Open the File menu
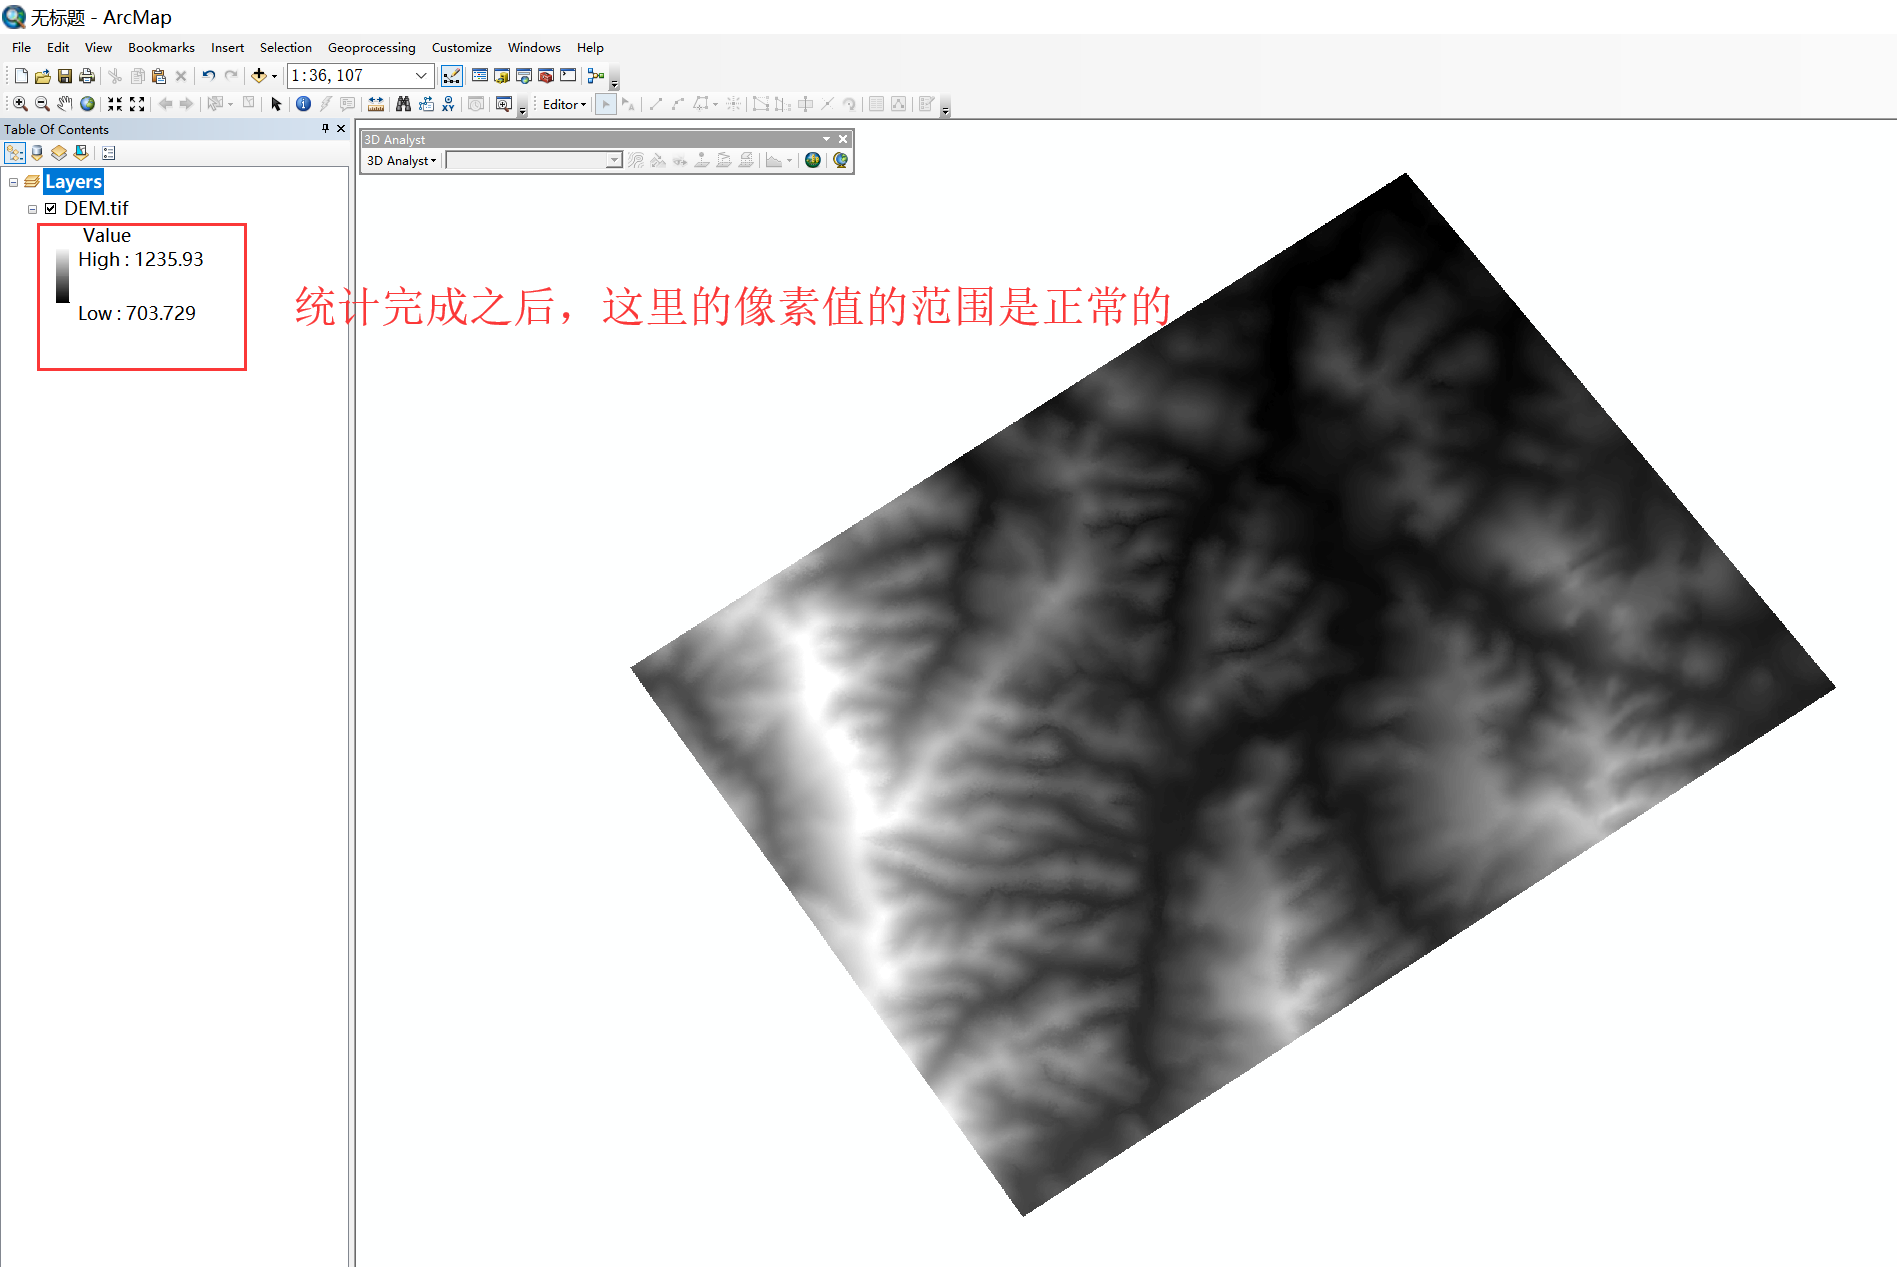 (21, 47)
